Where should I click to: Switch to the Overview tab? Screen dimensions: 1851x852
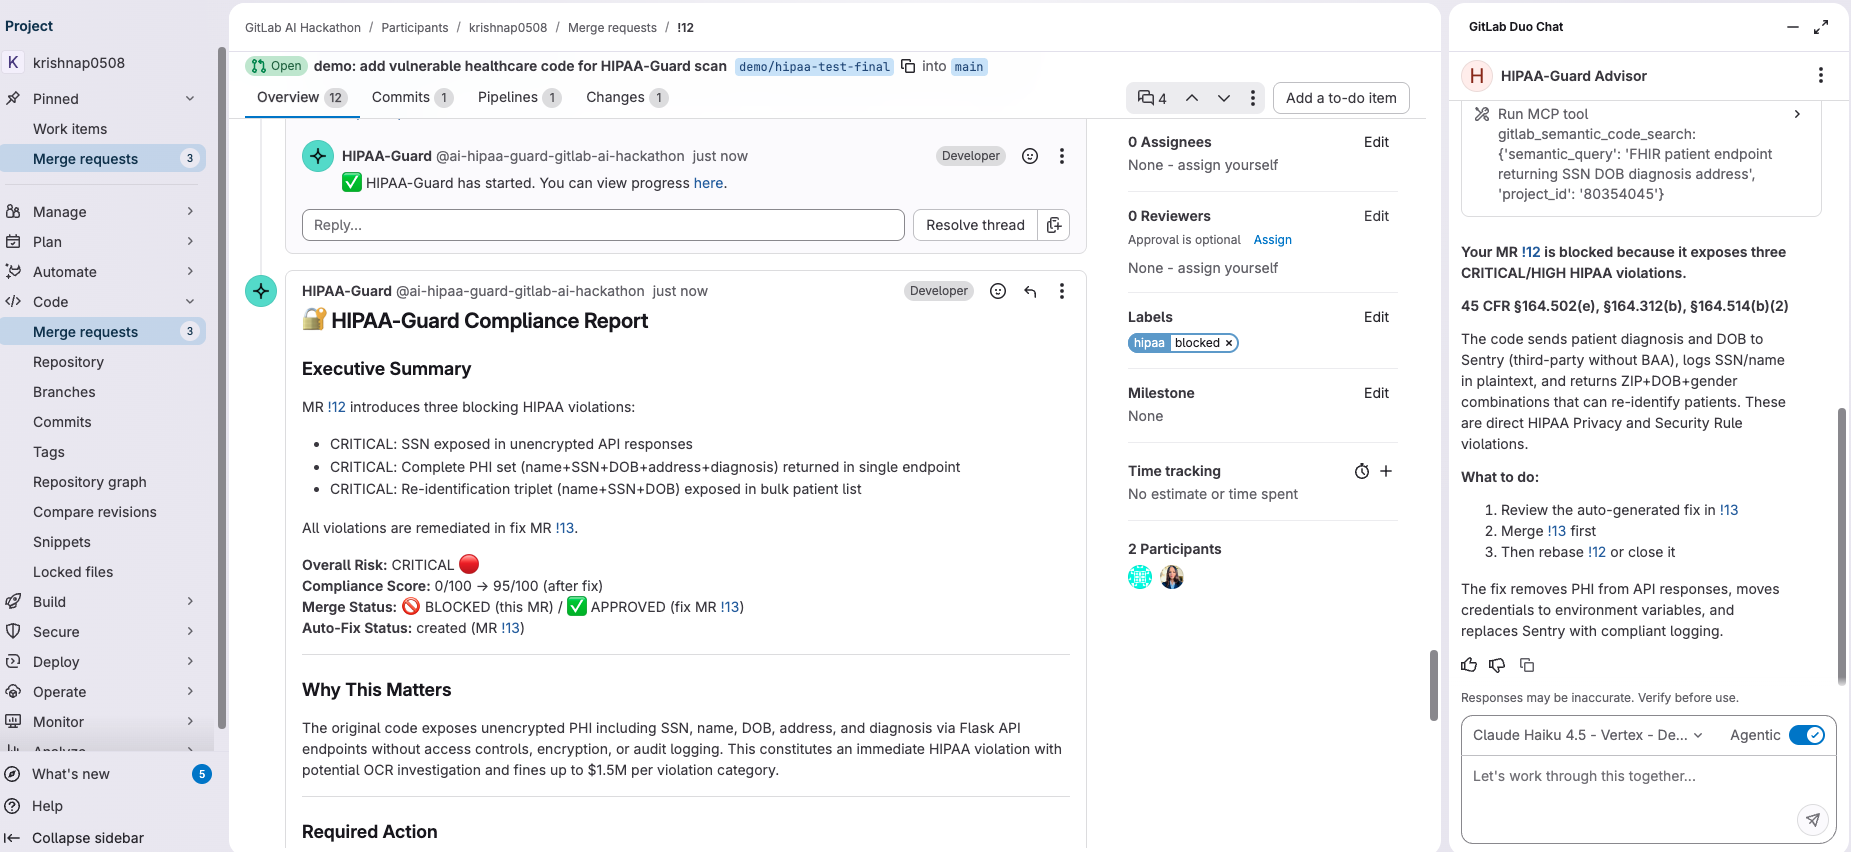pyautogui.click(x=301, y=97)
